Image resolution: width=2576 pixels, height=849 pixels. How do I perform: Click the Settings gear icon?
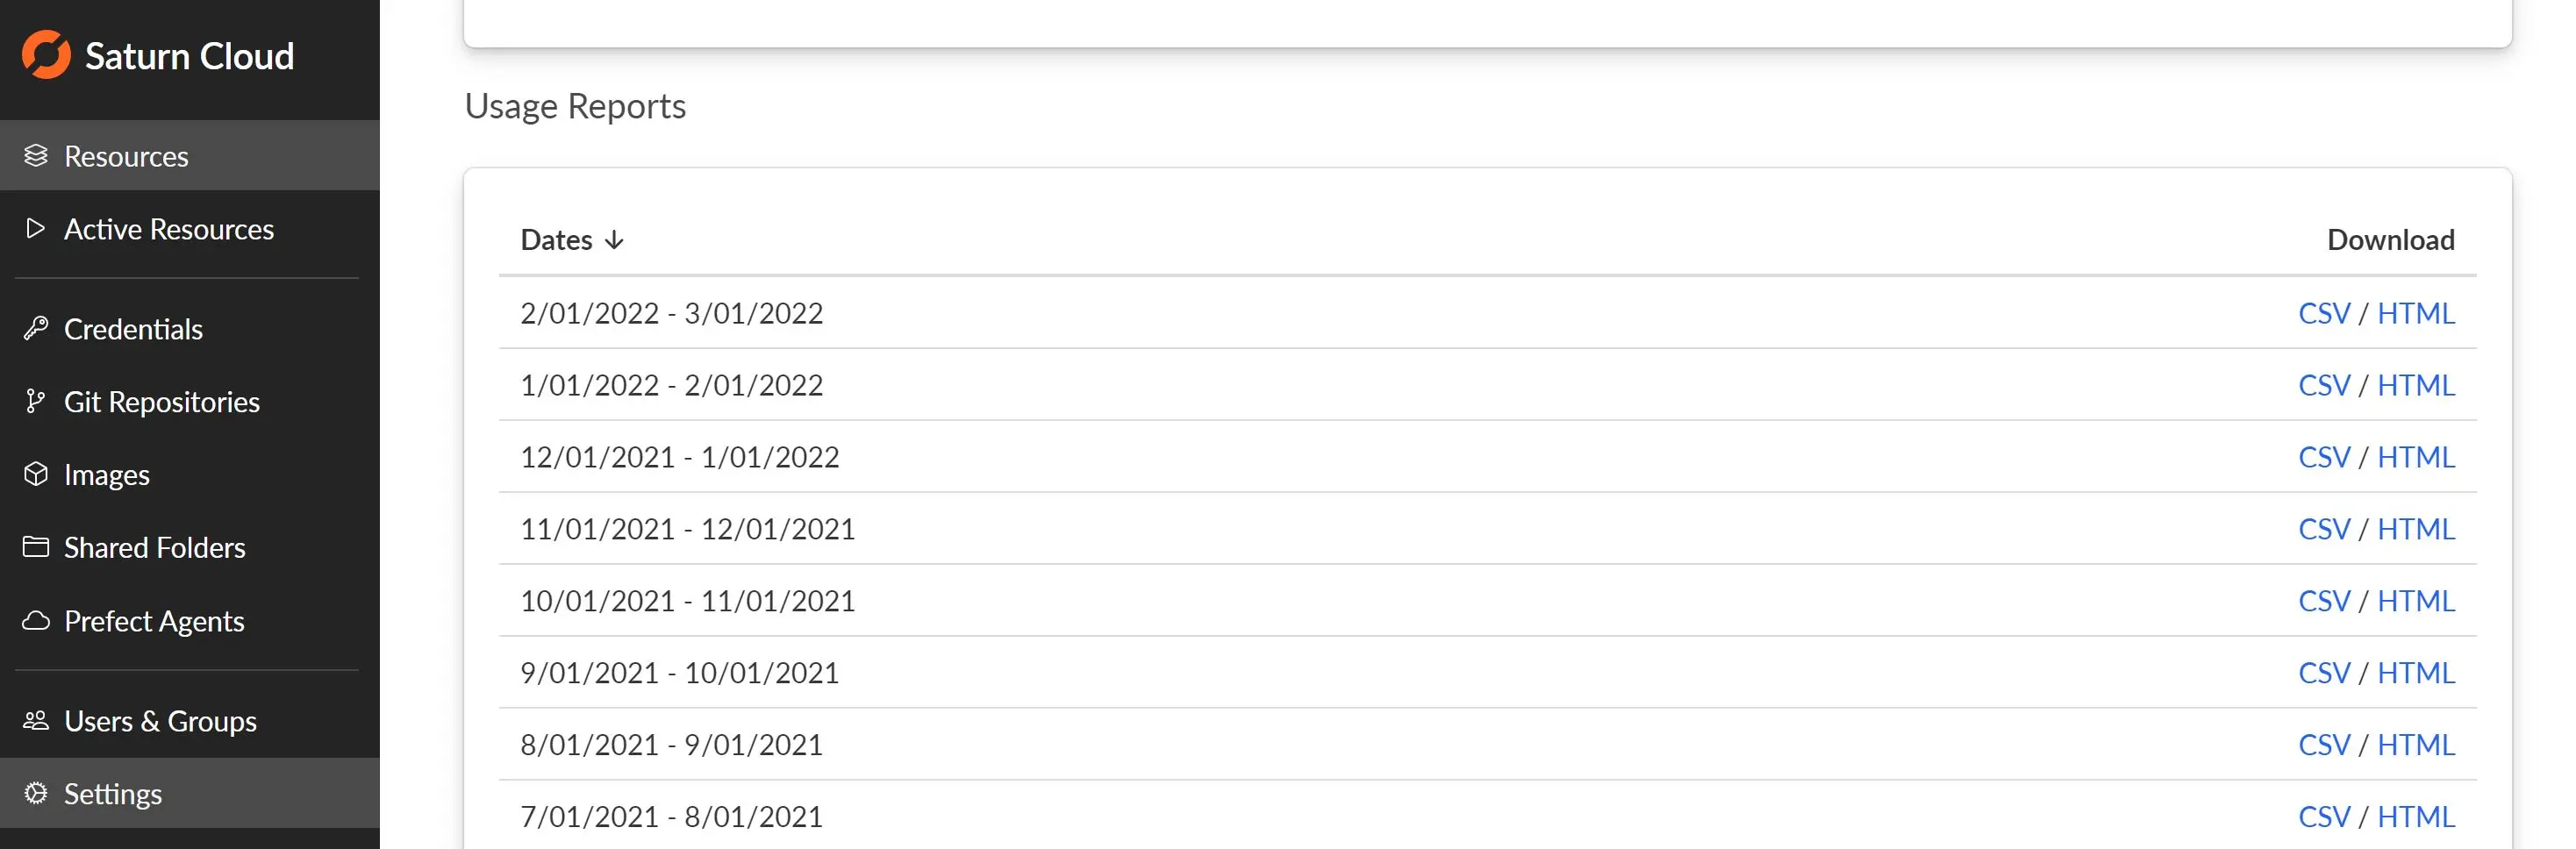pyautogui.click(x=37, y=793)
